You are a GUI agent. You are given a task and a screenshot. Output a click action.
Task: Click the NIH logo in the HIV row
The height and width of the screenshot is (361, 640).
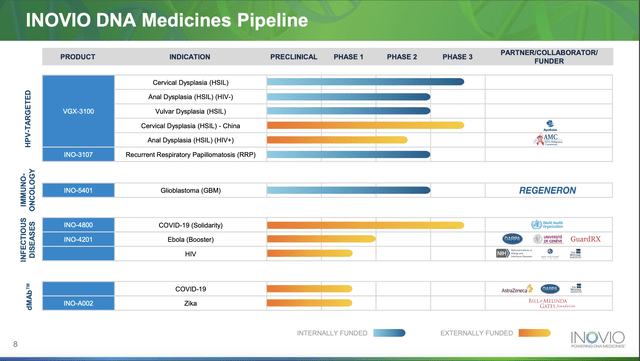[x=514, y=254]
